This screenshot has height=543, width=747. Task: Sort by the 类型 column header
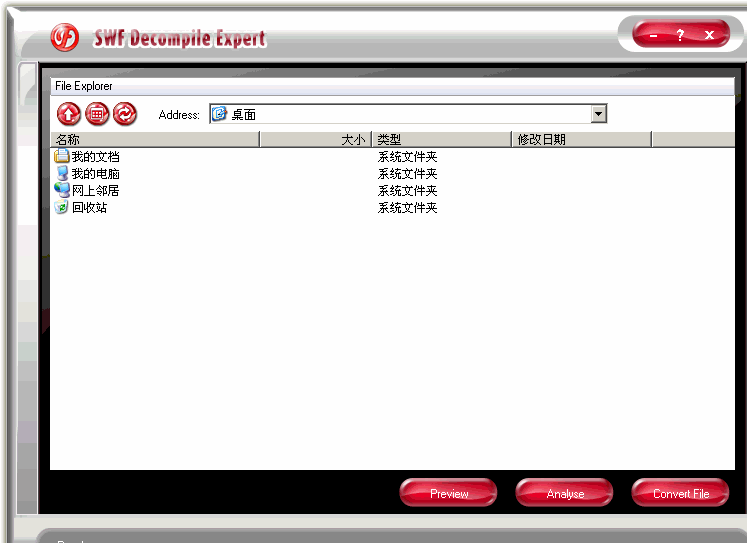click(441, 139)
